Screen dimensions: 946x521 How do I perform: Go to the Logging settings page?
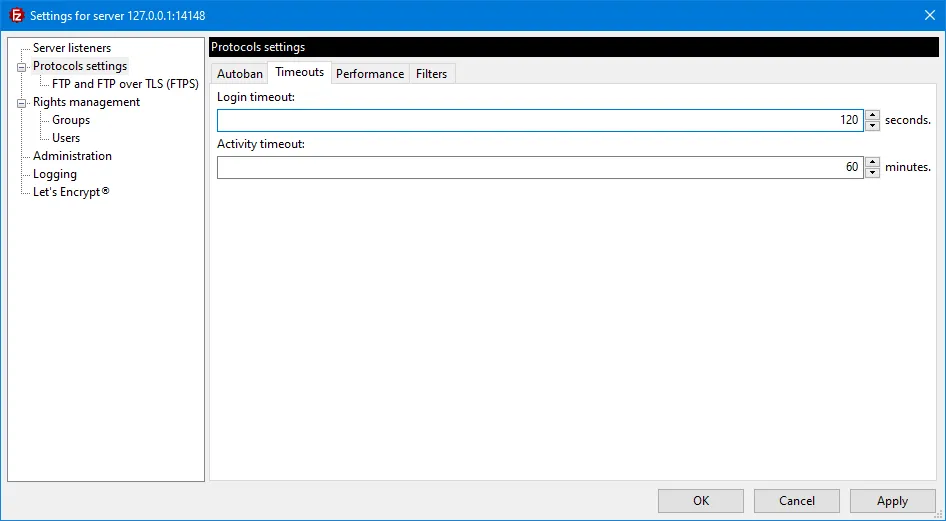[x=55, y=174]
